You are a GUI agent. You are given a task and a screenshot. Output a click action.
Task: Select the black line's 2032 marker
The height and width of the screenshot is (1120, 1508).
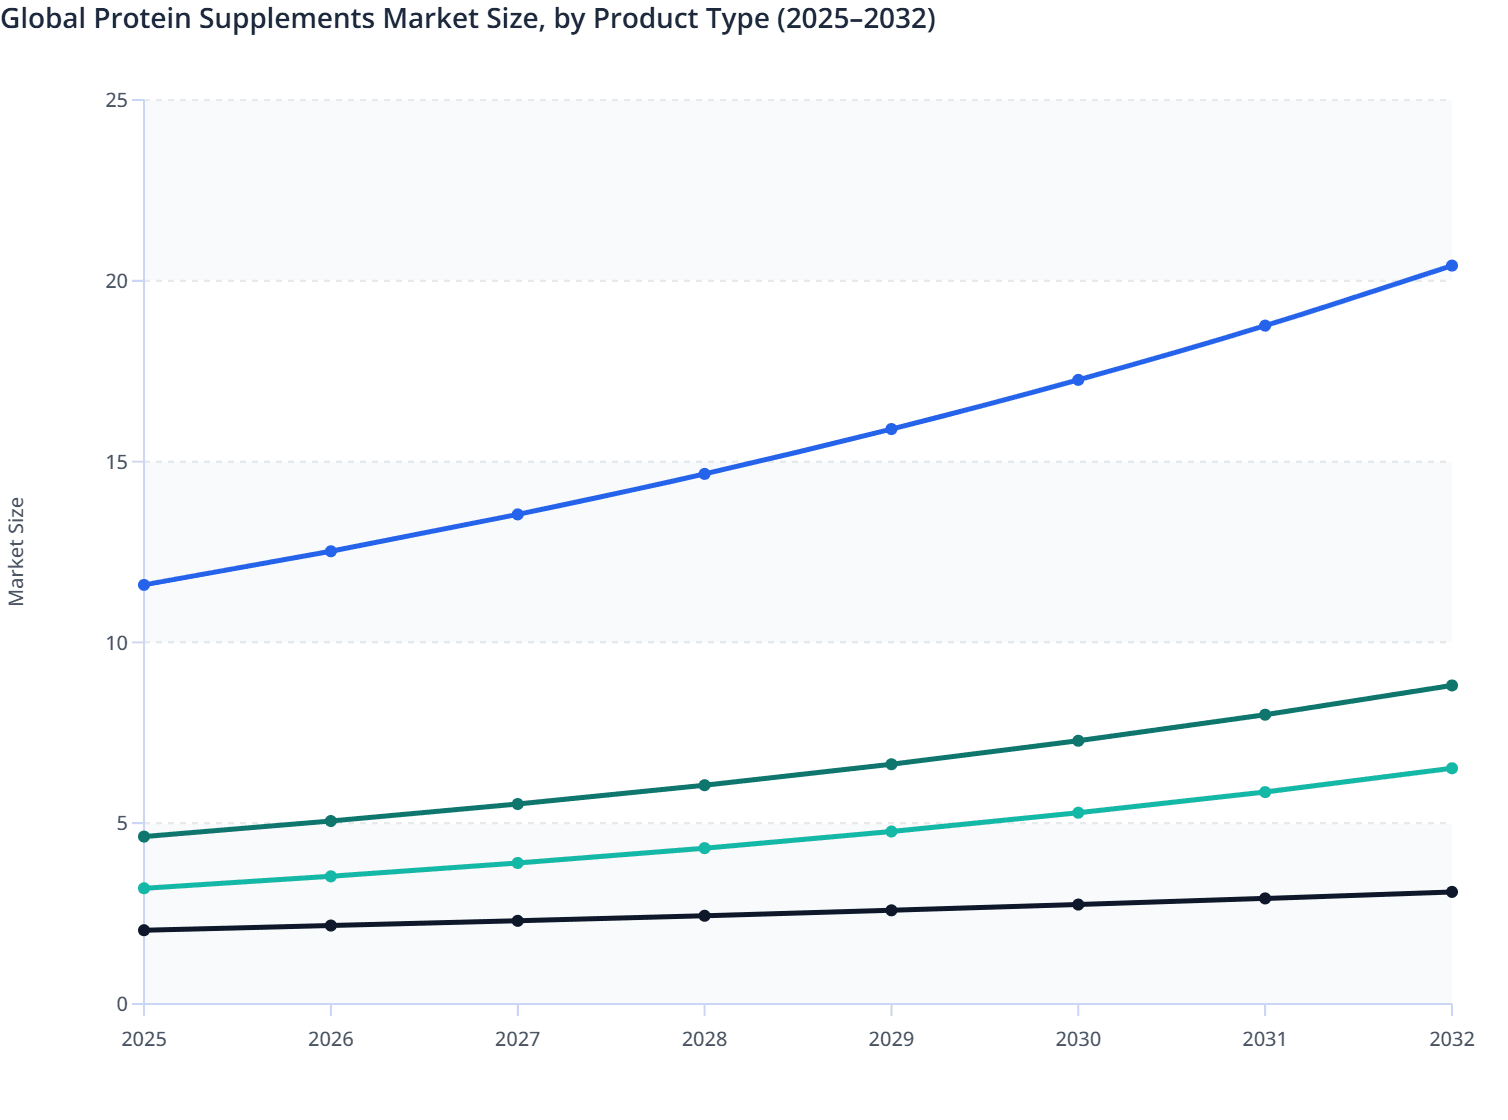coord(1452,891)
